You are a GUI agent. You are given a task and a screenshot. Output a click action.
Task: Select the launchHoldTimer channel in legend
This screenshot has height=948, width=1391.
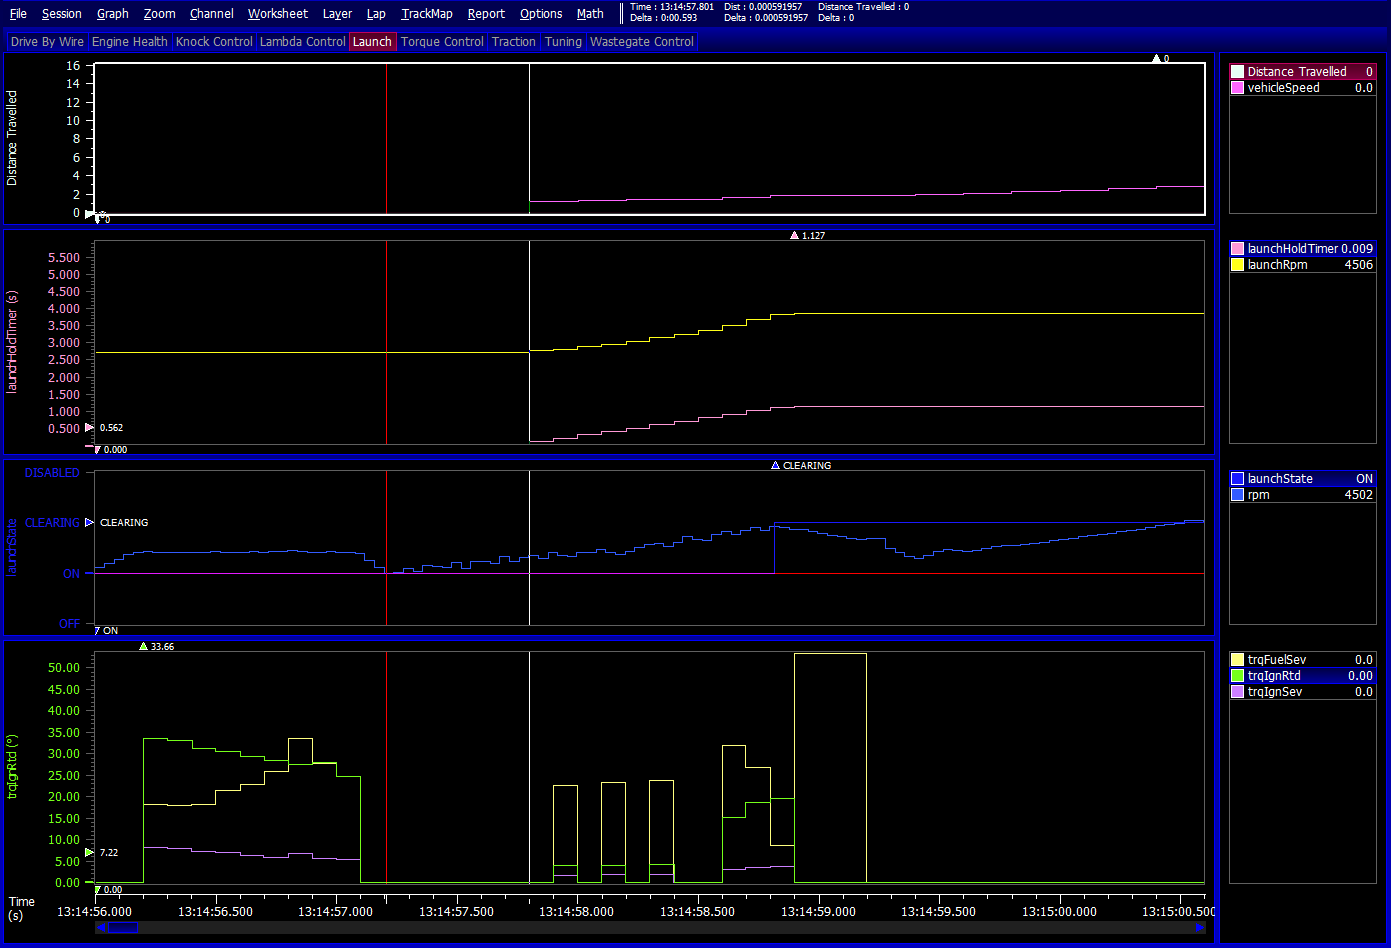pyautogui.click(x=1292, y=249)
